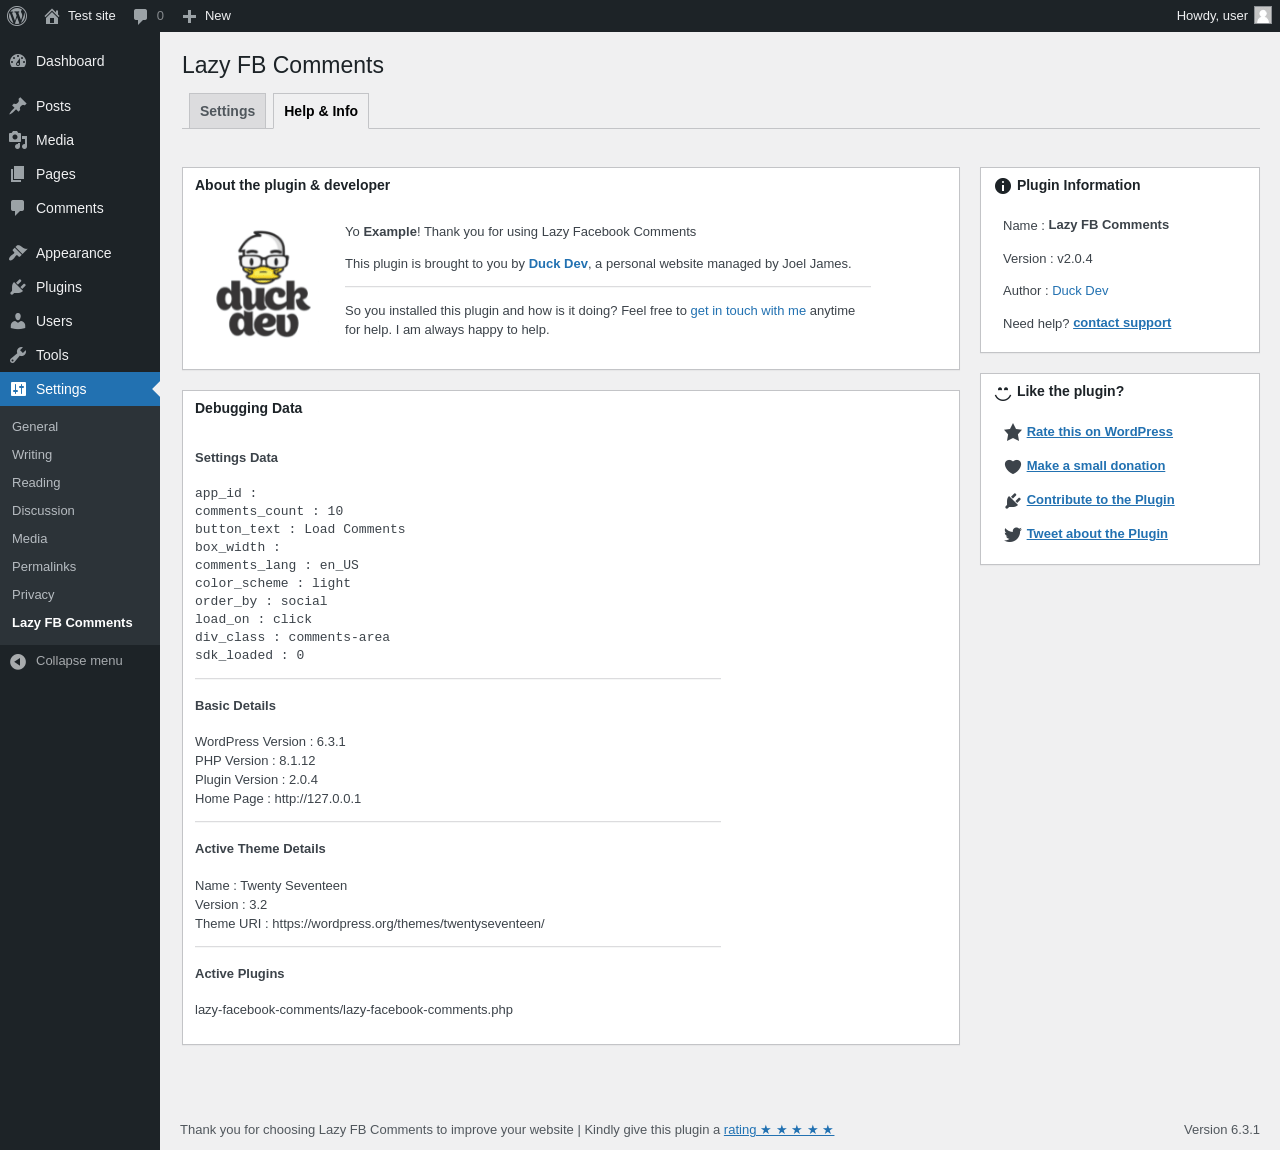
Task: Click the star icon beside Rate this
Action: [x=1013, y=432]
